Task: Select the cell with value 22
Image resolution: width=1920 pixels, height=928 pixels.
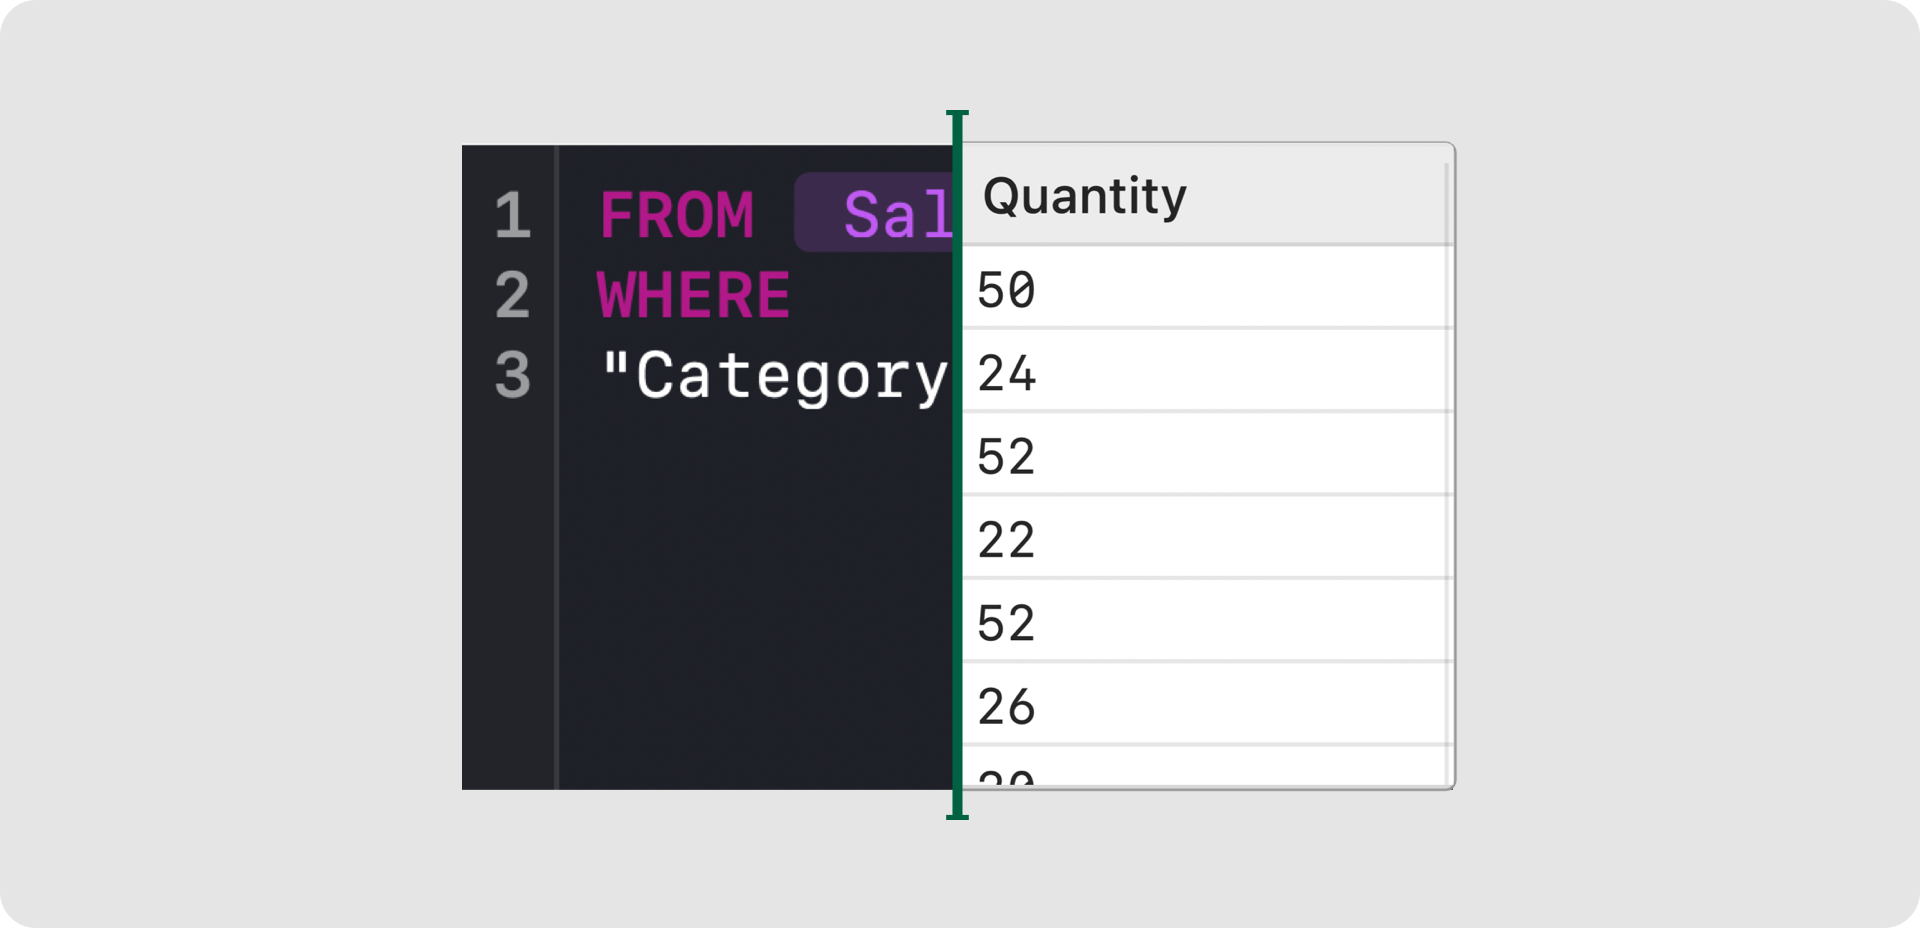Action: point(1204,537)
